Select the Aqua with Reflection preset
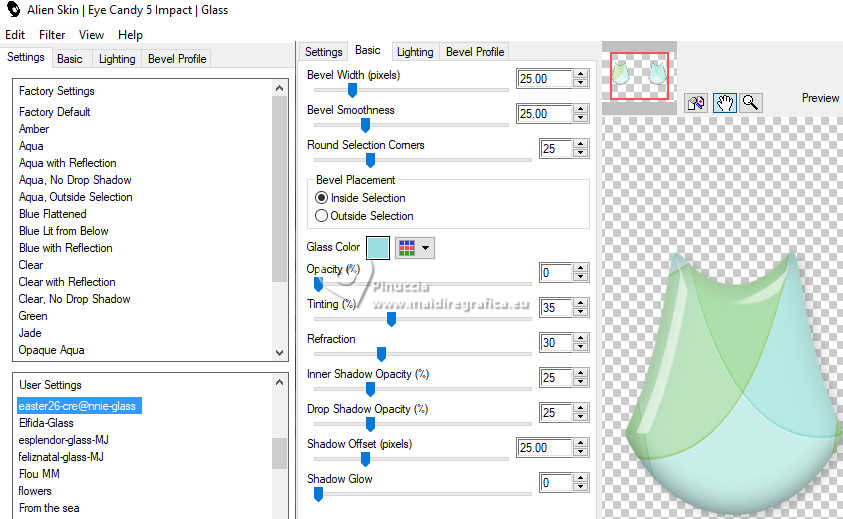843x519 pixels. [x=67, y=163]
